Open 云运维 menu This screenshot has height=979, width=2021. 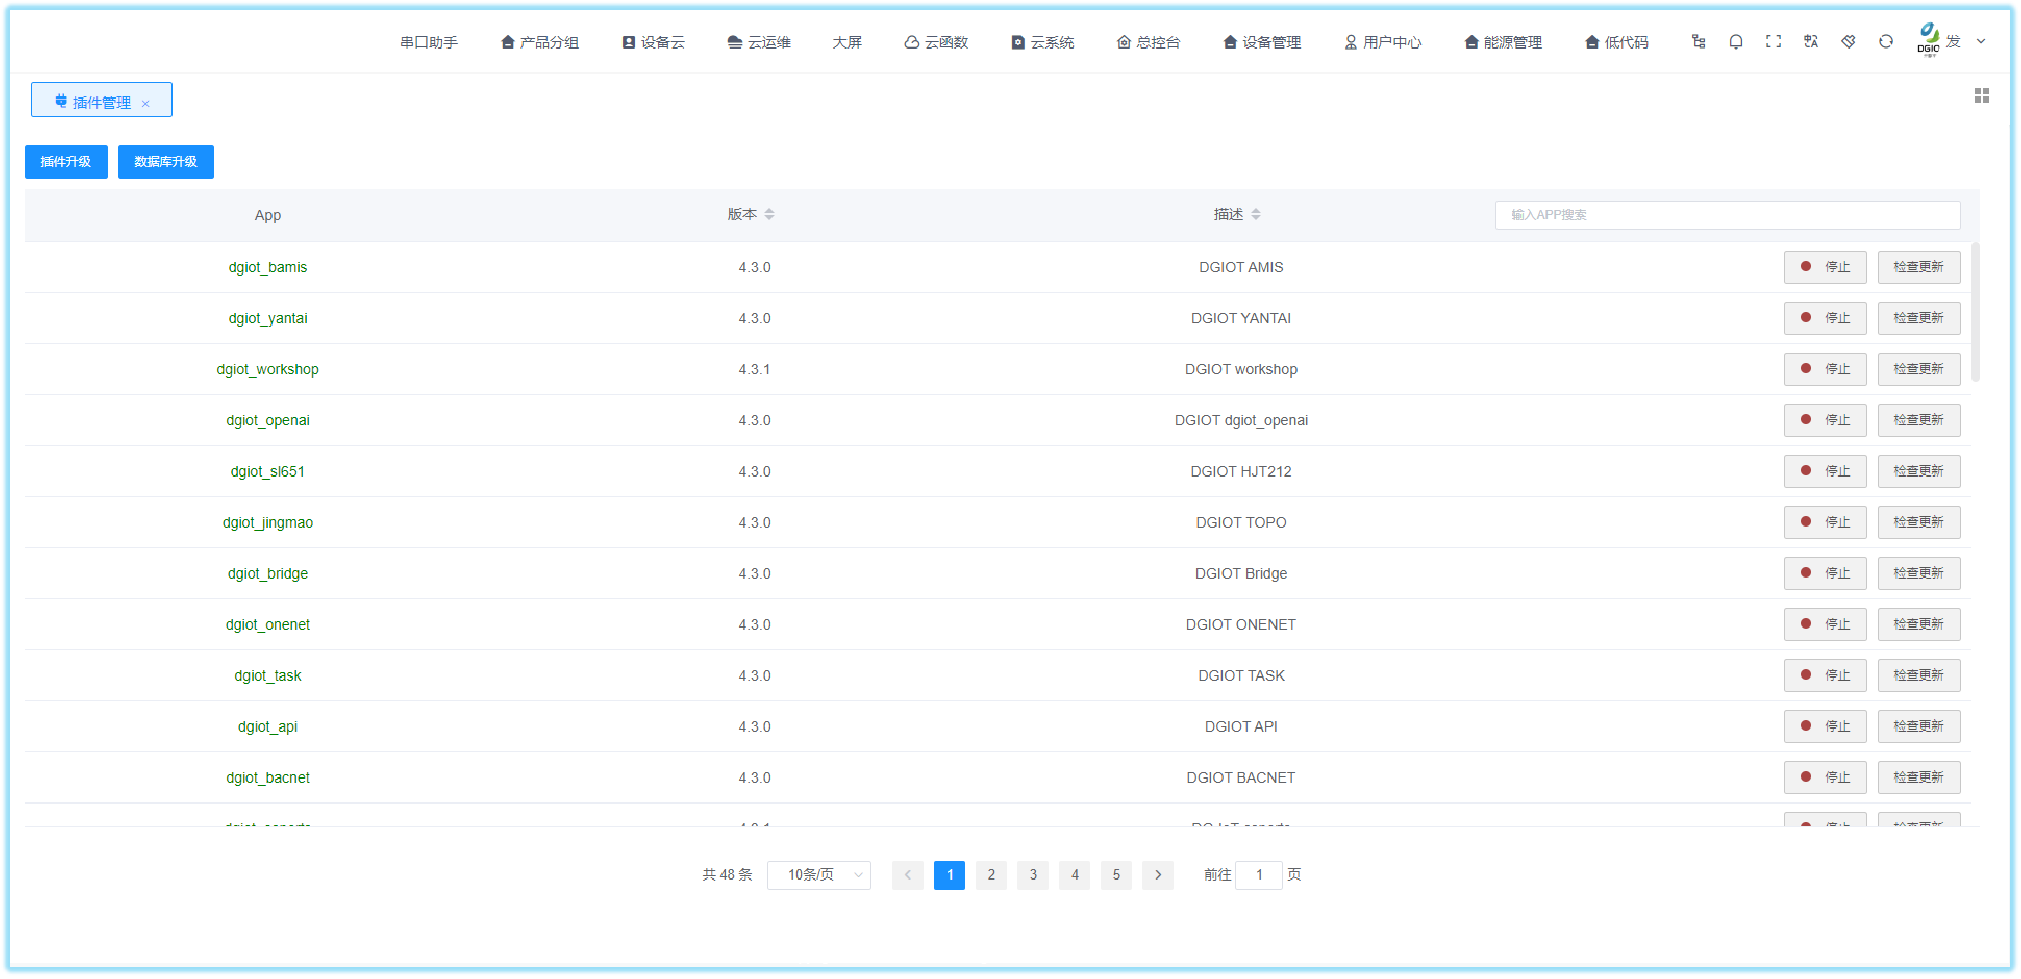(759, 42)
